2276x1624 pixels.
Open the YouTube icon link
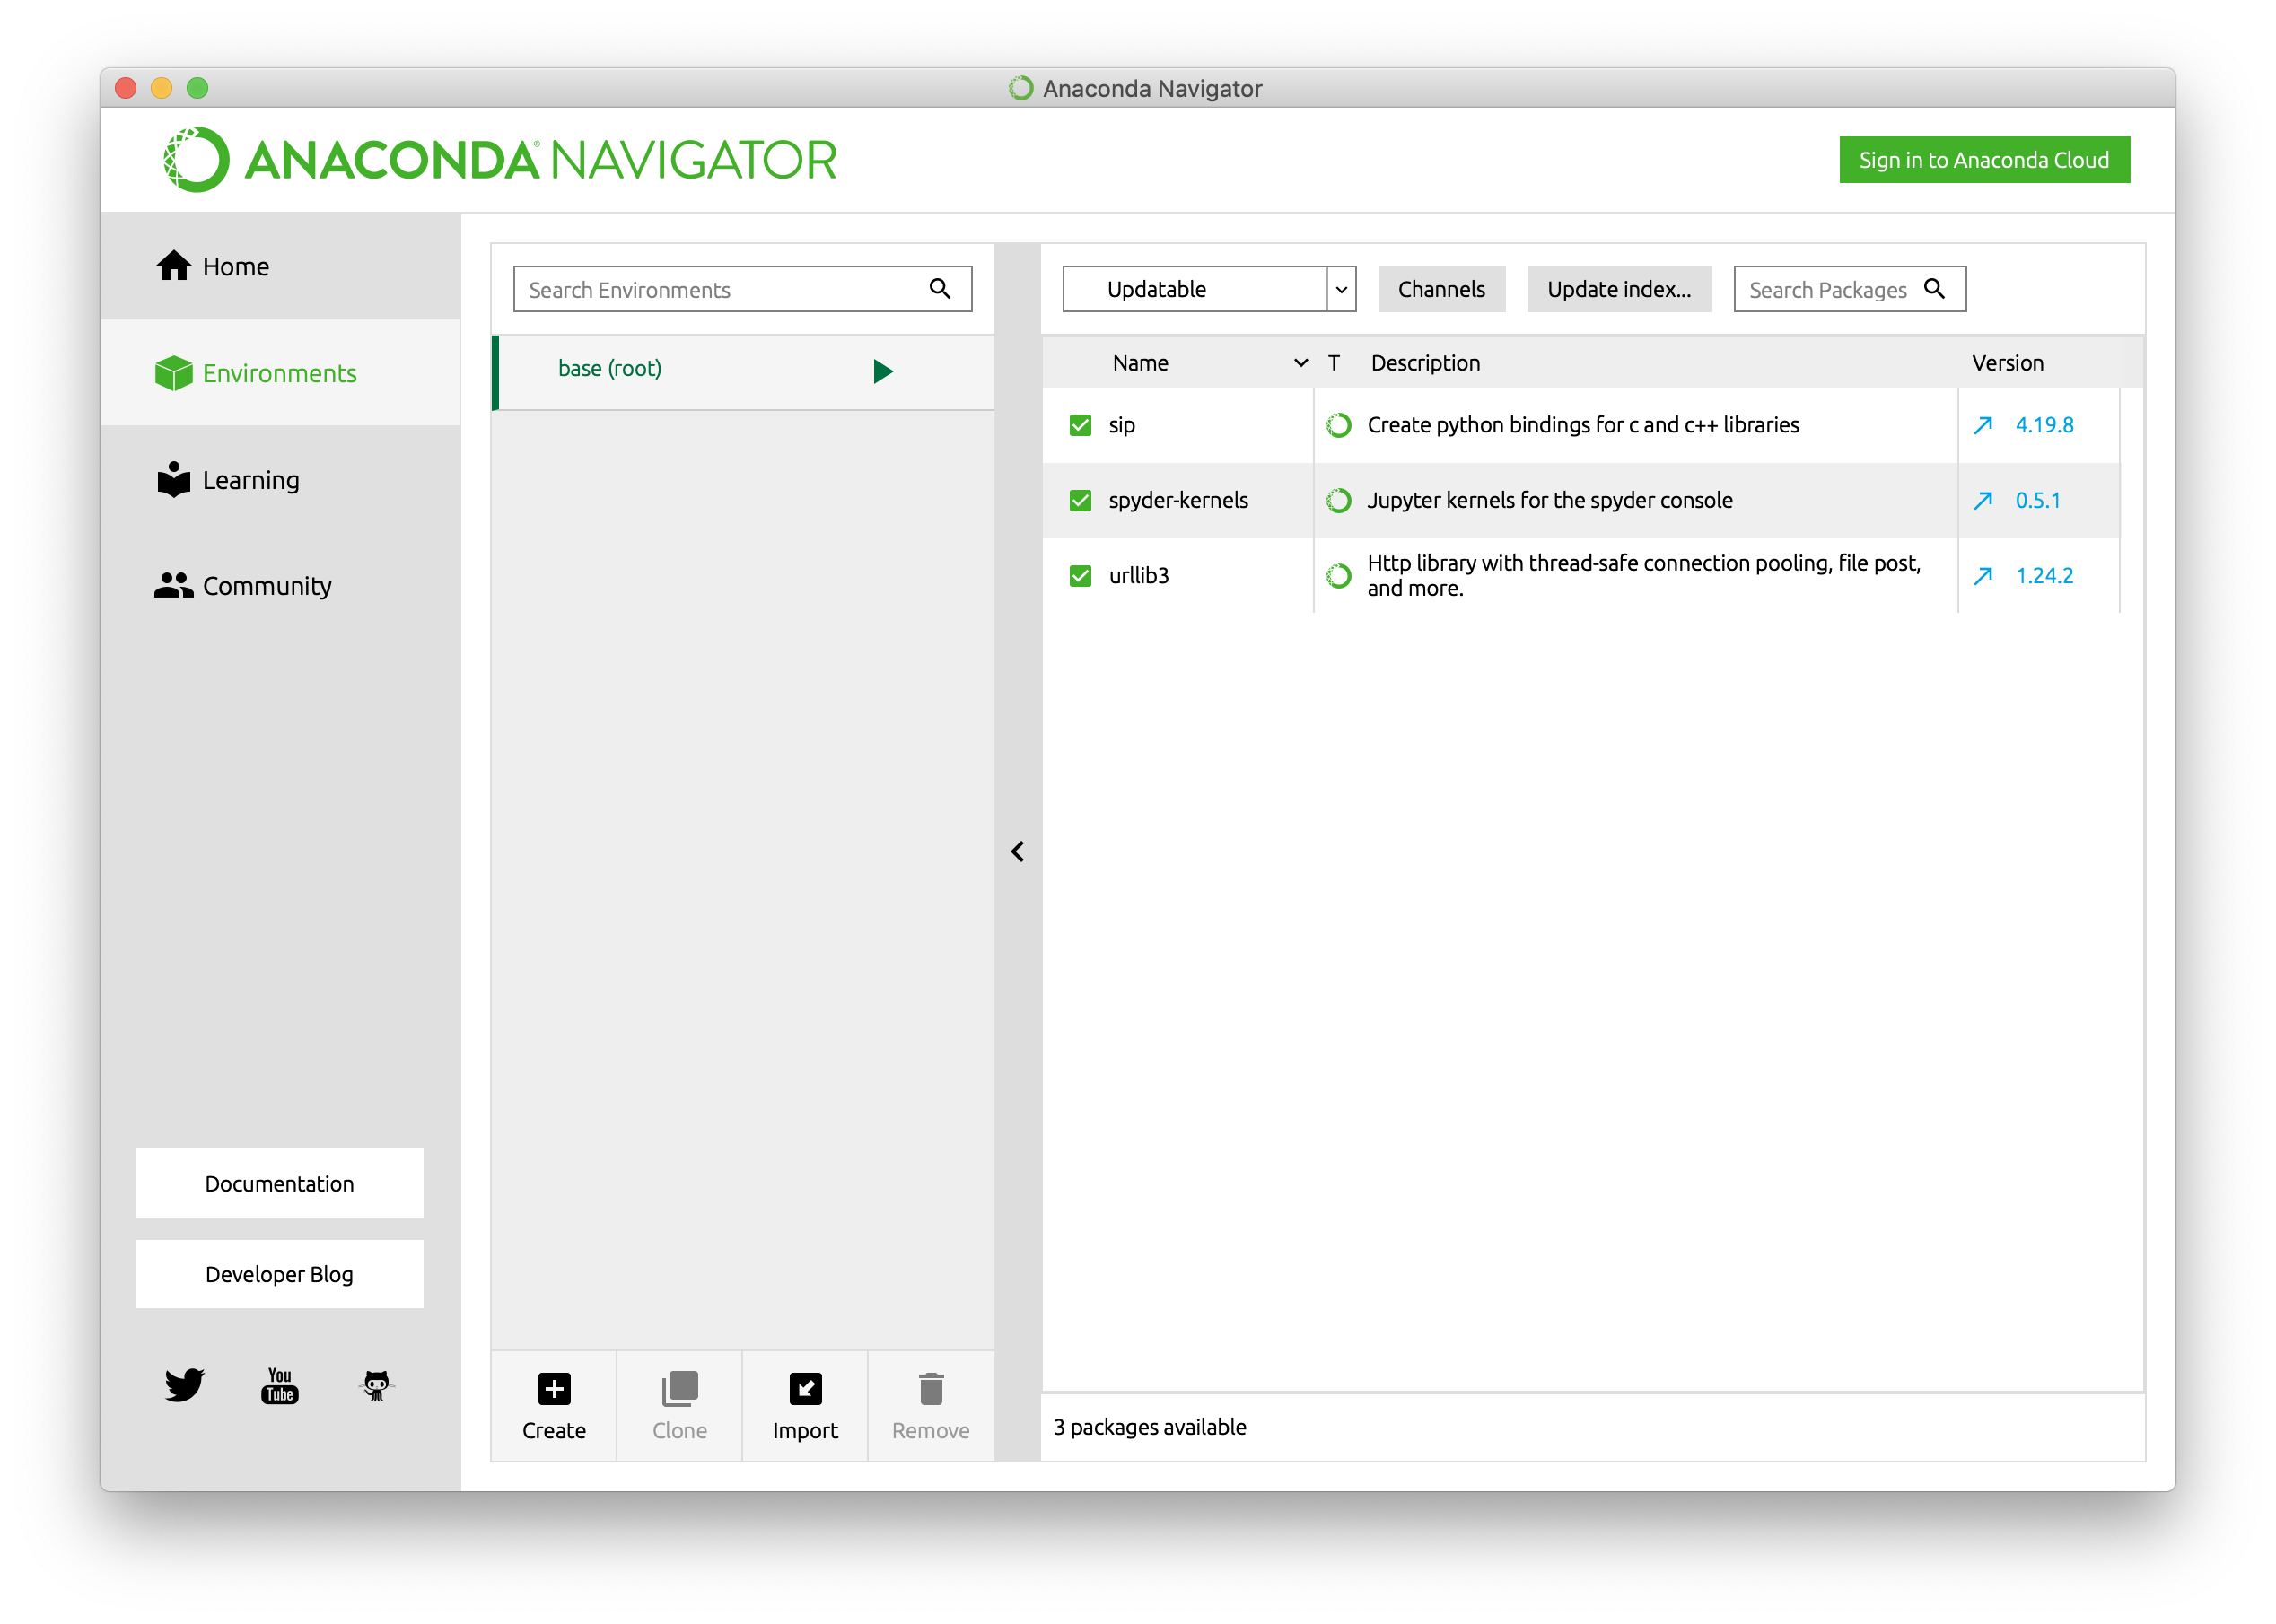click(x=280, y=1385)
